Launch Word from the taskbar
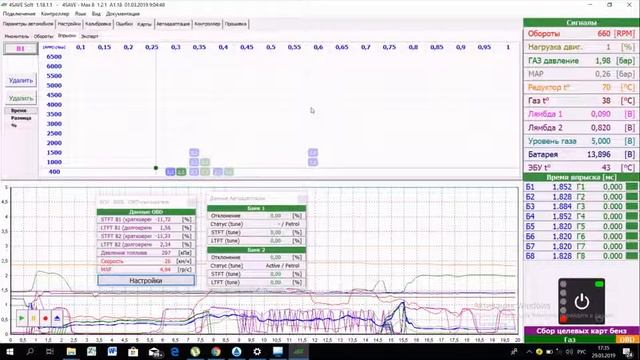The width and height of the screenshot is (640, 360). coord(112,351)
